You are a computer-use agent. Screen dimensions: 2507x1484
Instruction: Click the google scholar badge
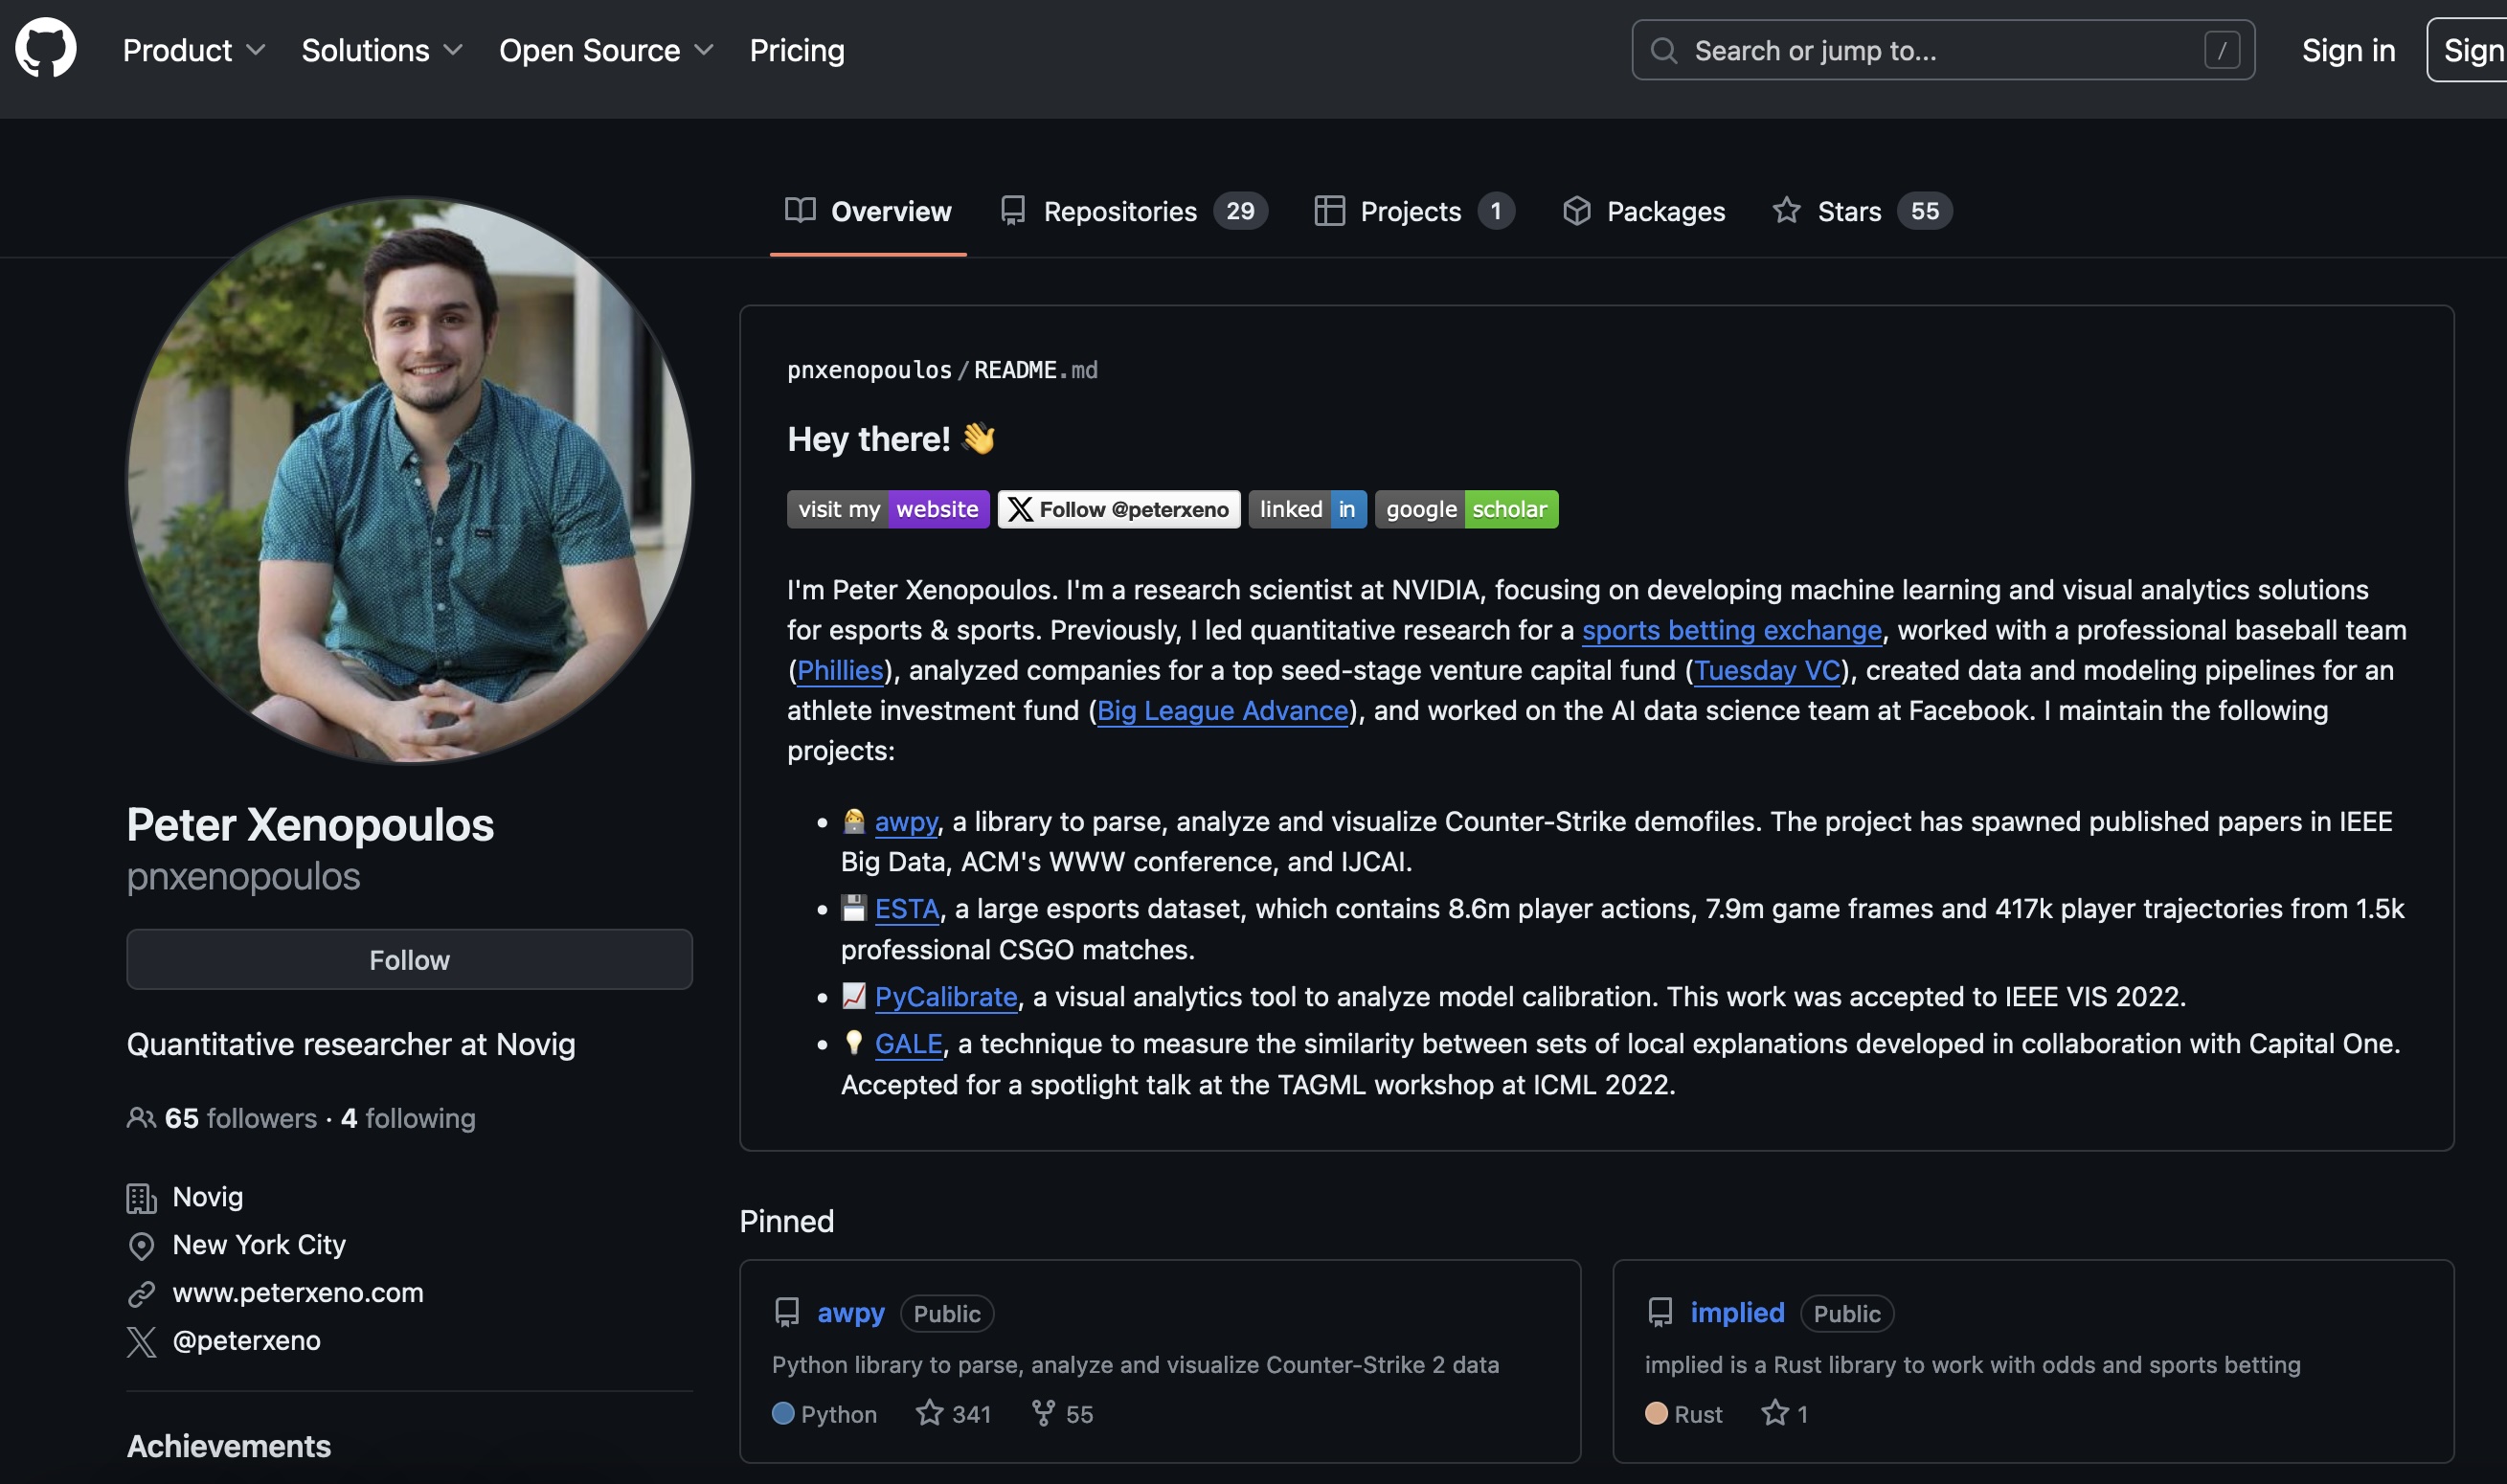1466,509
